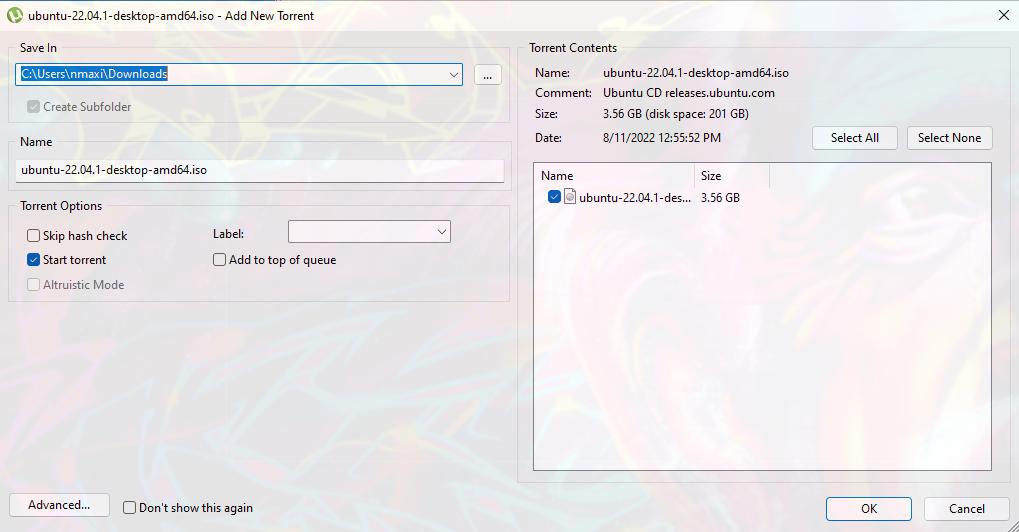Click the ISO file icon in contents list
The width and height of the screenshot is (1019, 532).
pyautogui.click(x=569, y=196)
